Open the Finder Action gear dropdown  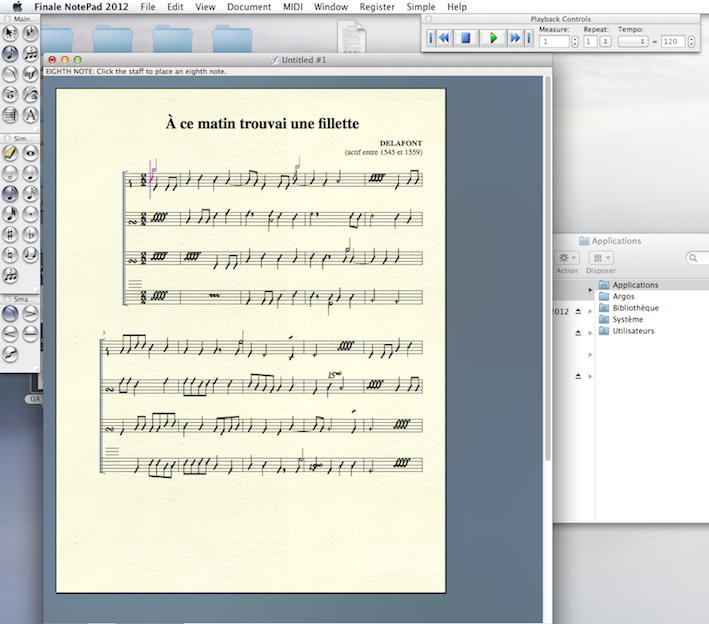(x=567, y=258)
